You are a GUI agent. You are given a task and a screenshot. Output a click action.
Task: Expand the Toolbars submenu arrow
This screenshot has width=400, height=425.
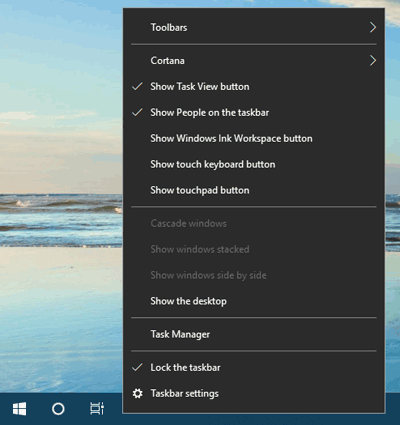click(373, 27)
